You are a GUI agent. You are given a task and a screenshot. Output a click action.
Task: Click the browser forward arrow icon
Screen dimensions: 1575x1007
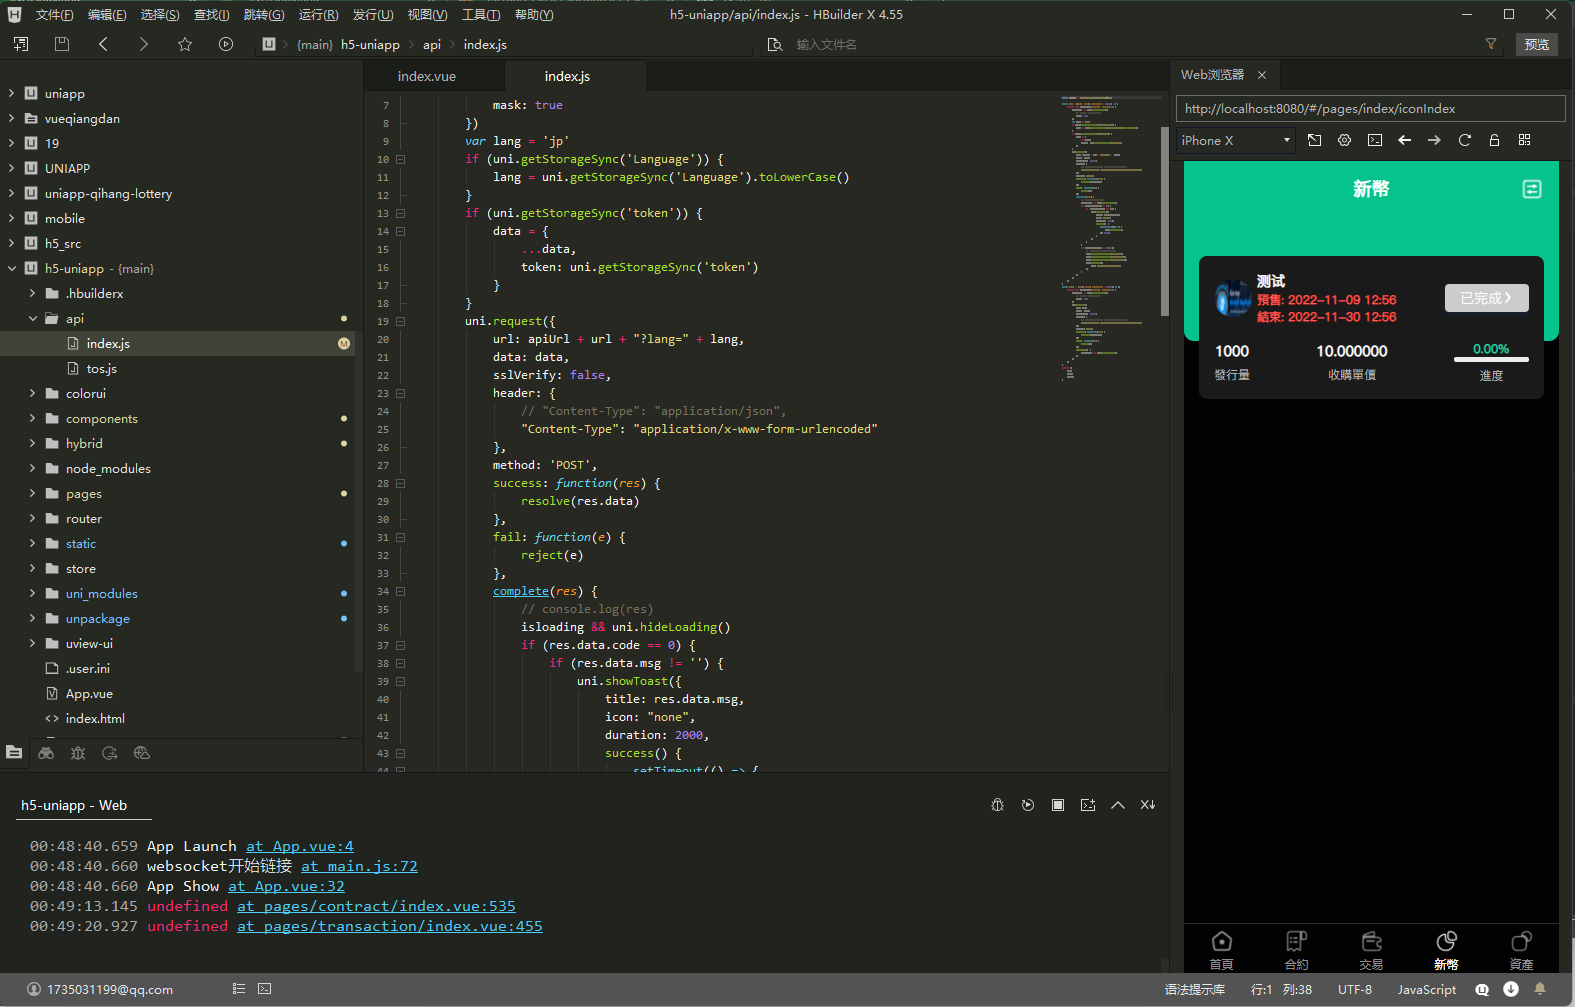(1435, 140)
